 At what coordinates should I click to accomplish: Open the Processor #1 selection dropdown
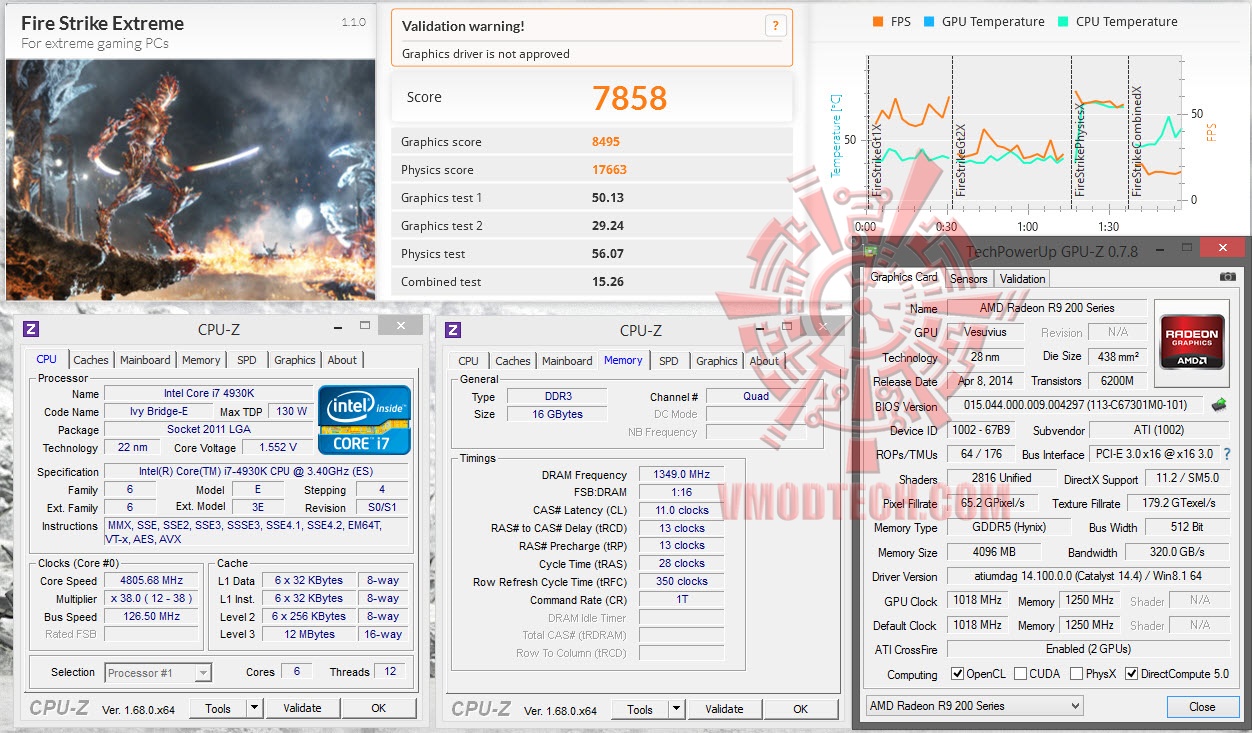coord(158,673)
